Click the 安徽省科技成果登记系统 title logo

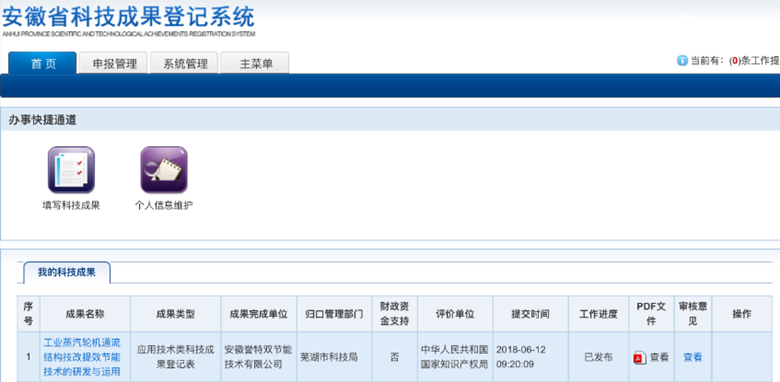pyautogui.click(x=128, y=21)
